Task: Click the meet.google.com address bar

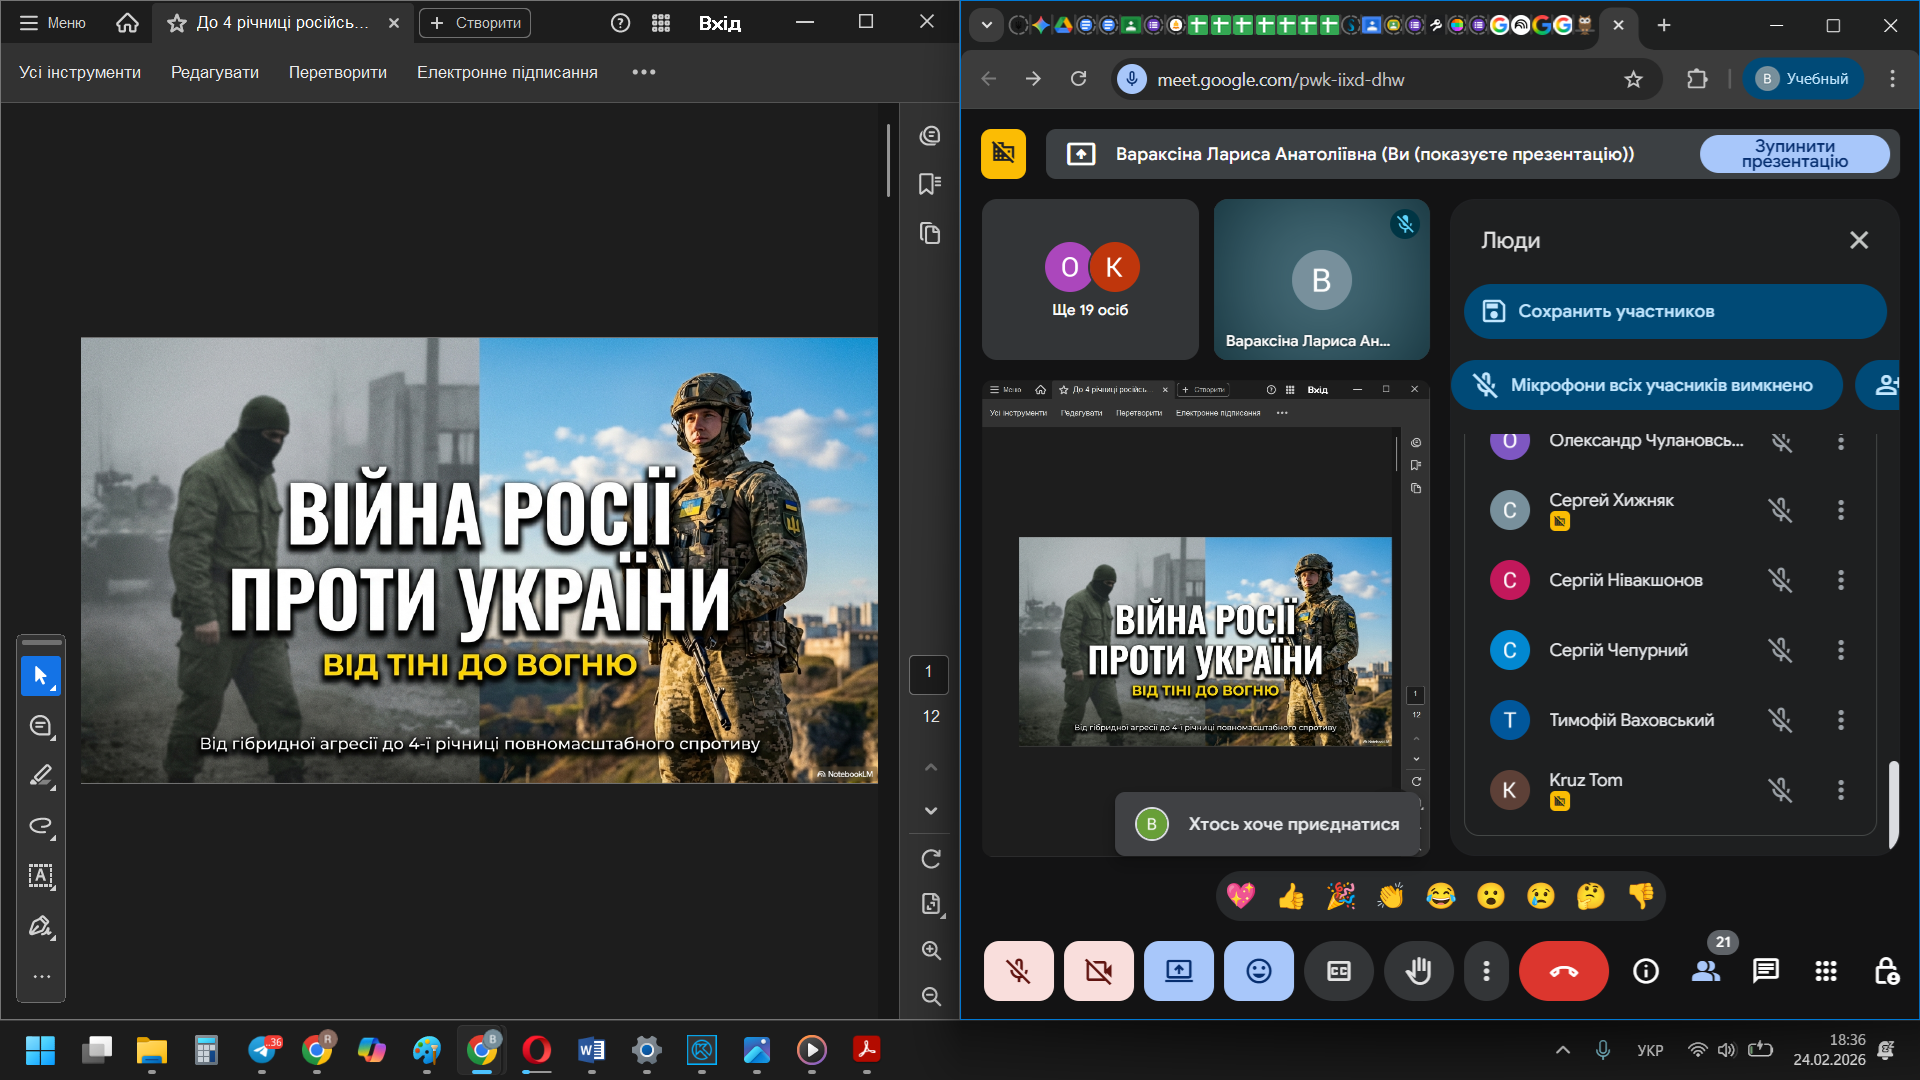Action: [1380, 79]
